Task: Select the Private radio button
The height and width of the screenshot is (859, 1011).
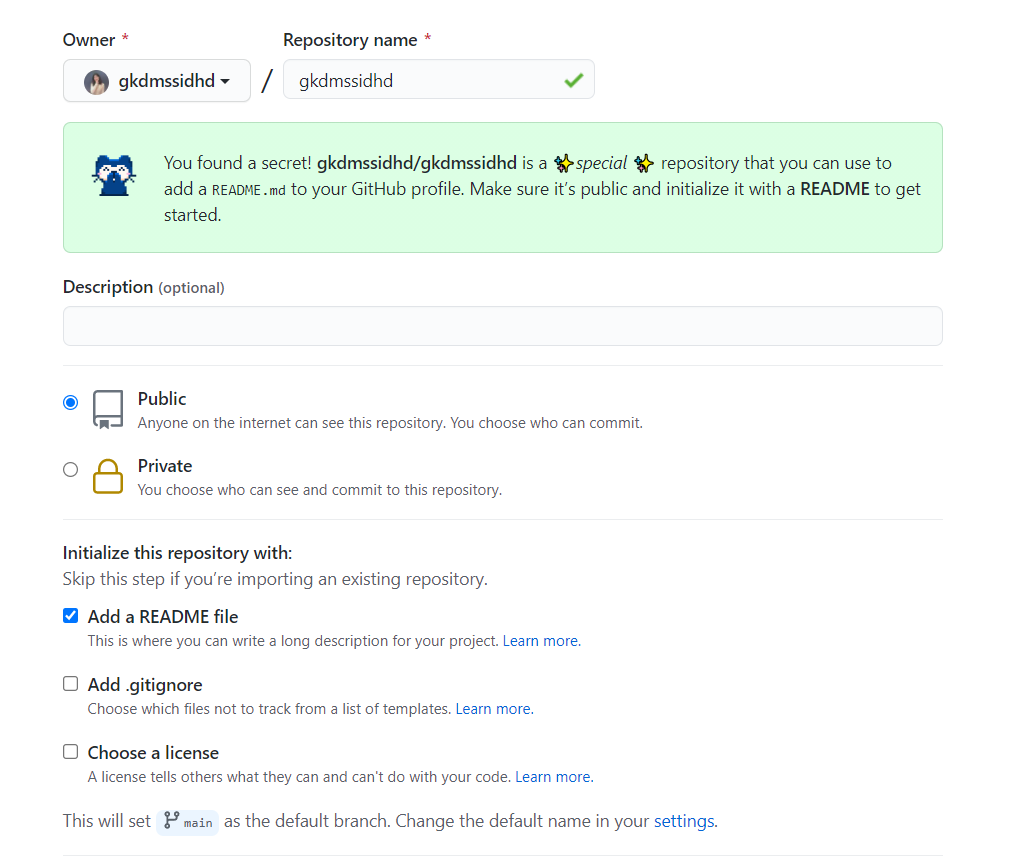Action: [71, 469]
